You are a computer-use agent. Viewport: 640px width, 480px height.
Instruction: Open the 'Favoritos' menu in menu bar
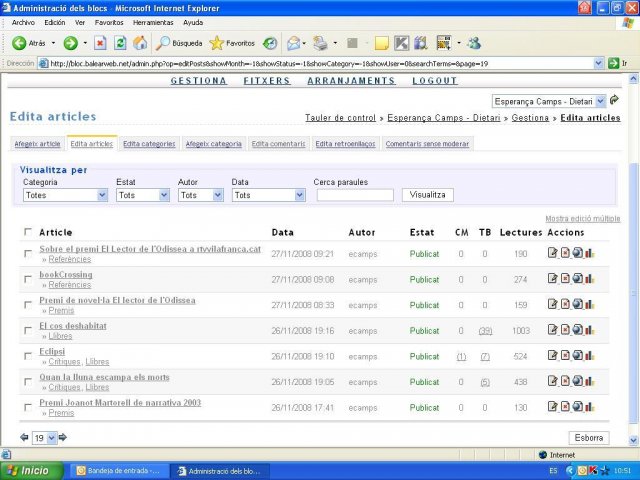pos(109,22)
